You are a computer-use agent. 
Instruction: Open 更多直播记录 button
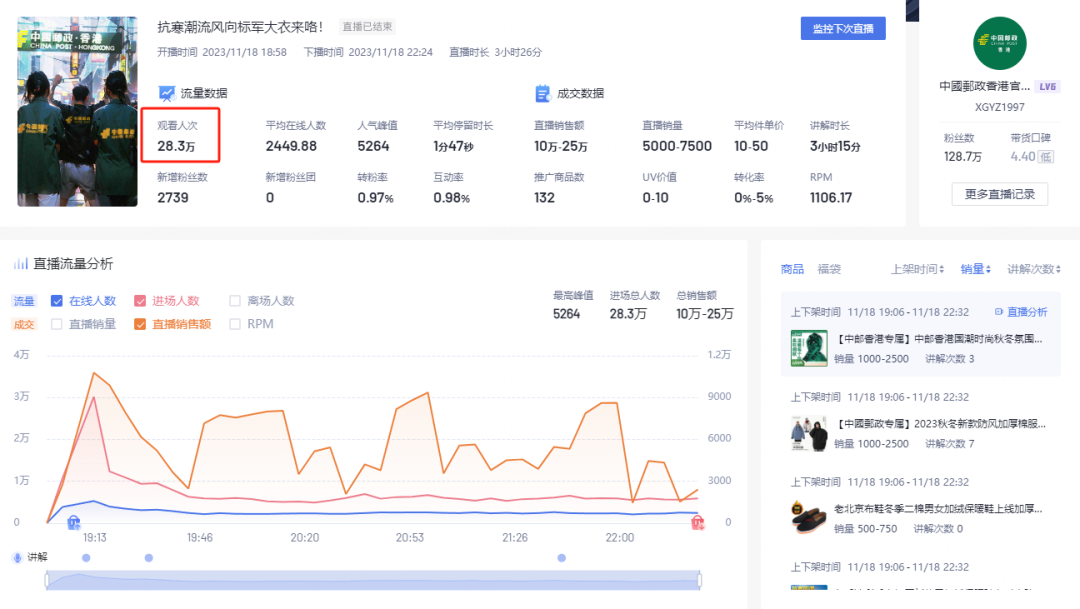click(x=999, y=194)
